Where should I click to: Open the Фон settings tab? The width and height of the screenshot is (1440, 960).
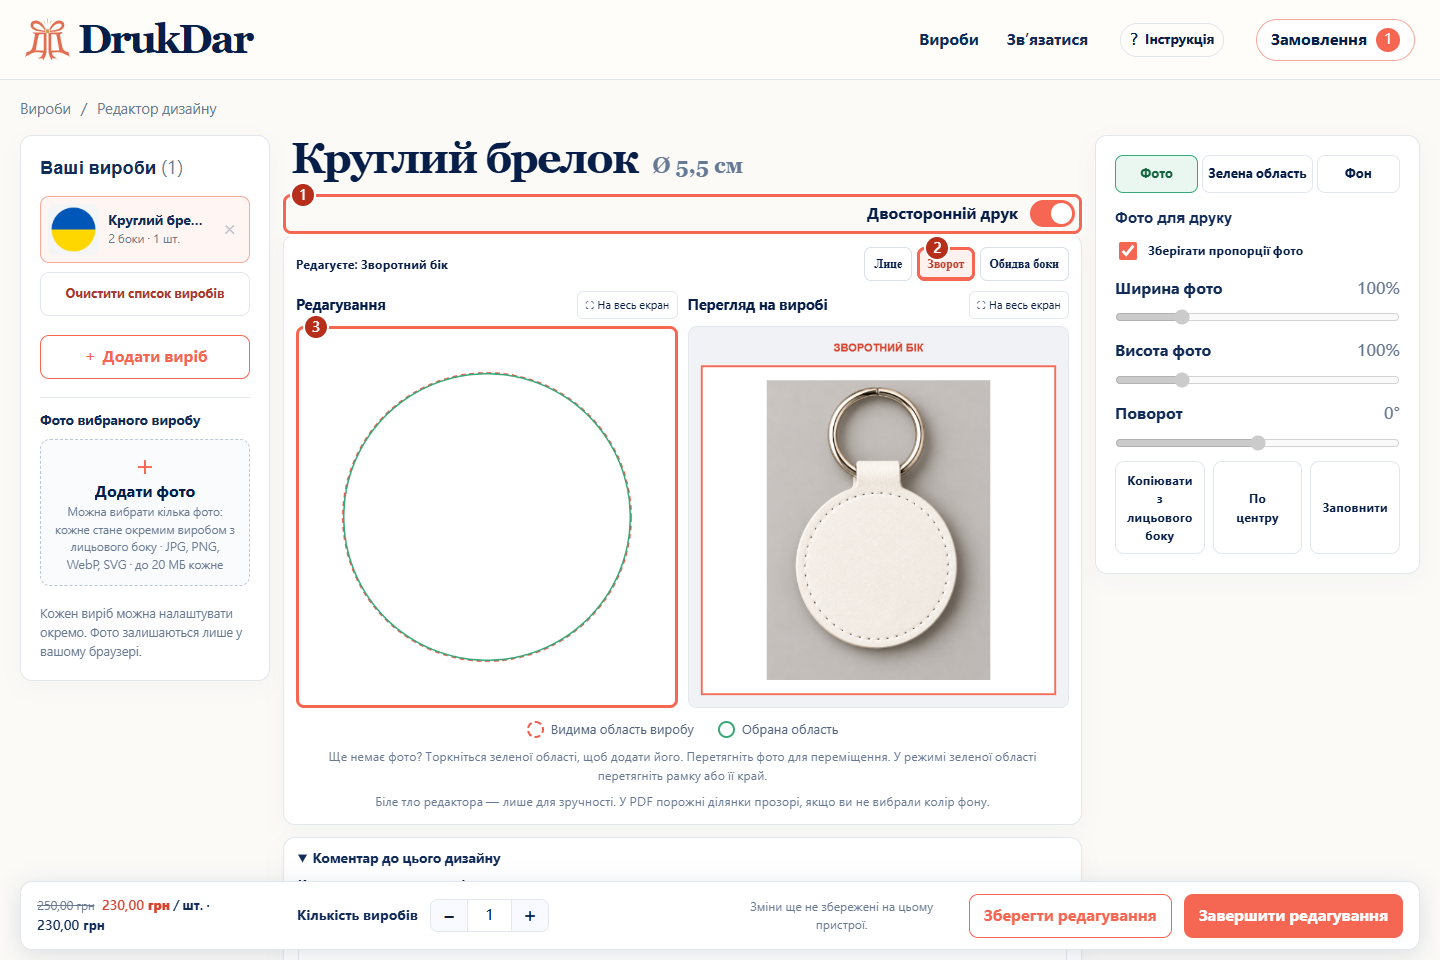(1358, 174)
